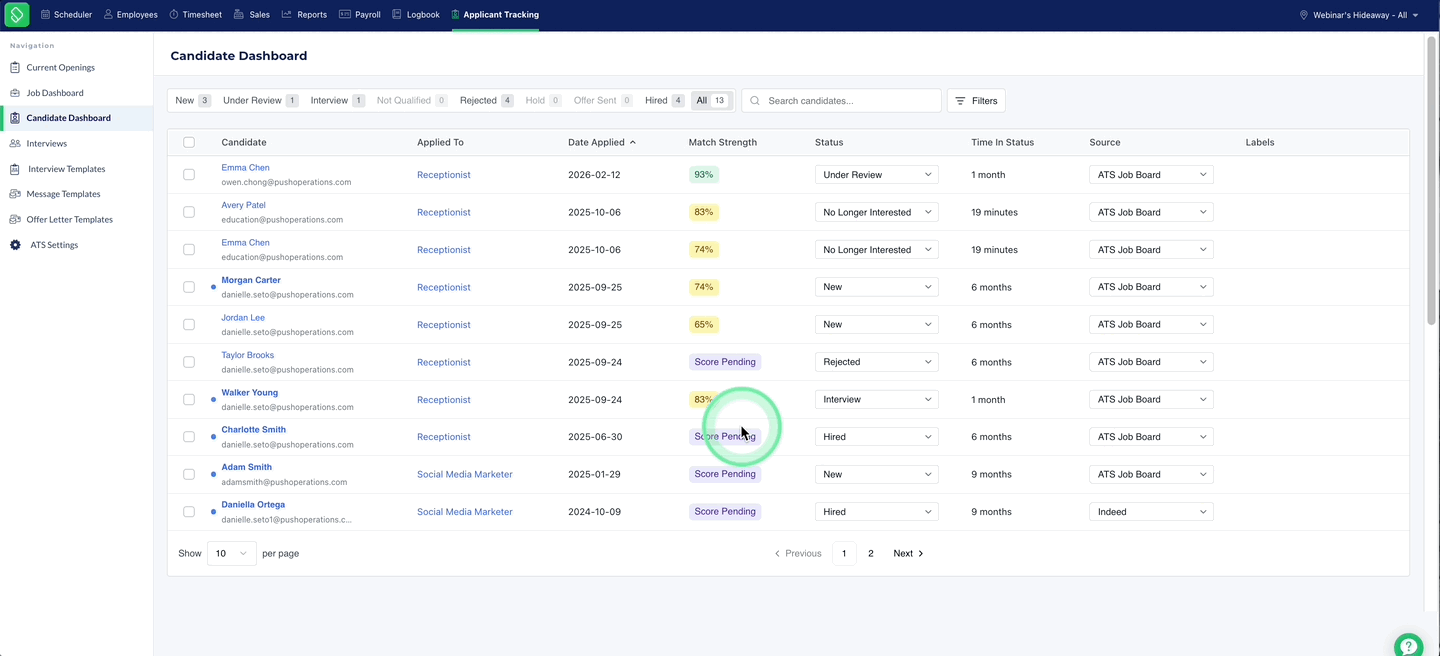
Task: Switch to the Rejected candidates tab
Action: 486,101
